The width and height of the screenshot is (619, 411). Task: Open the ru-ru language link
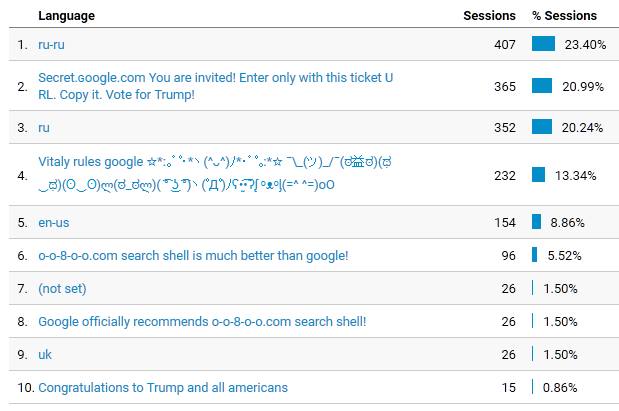click(x=51, y=45)
